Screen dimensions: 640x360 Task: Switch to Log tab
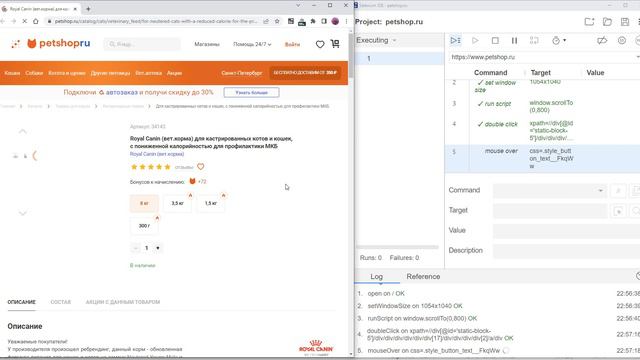(x=376, y=276)
